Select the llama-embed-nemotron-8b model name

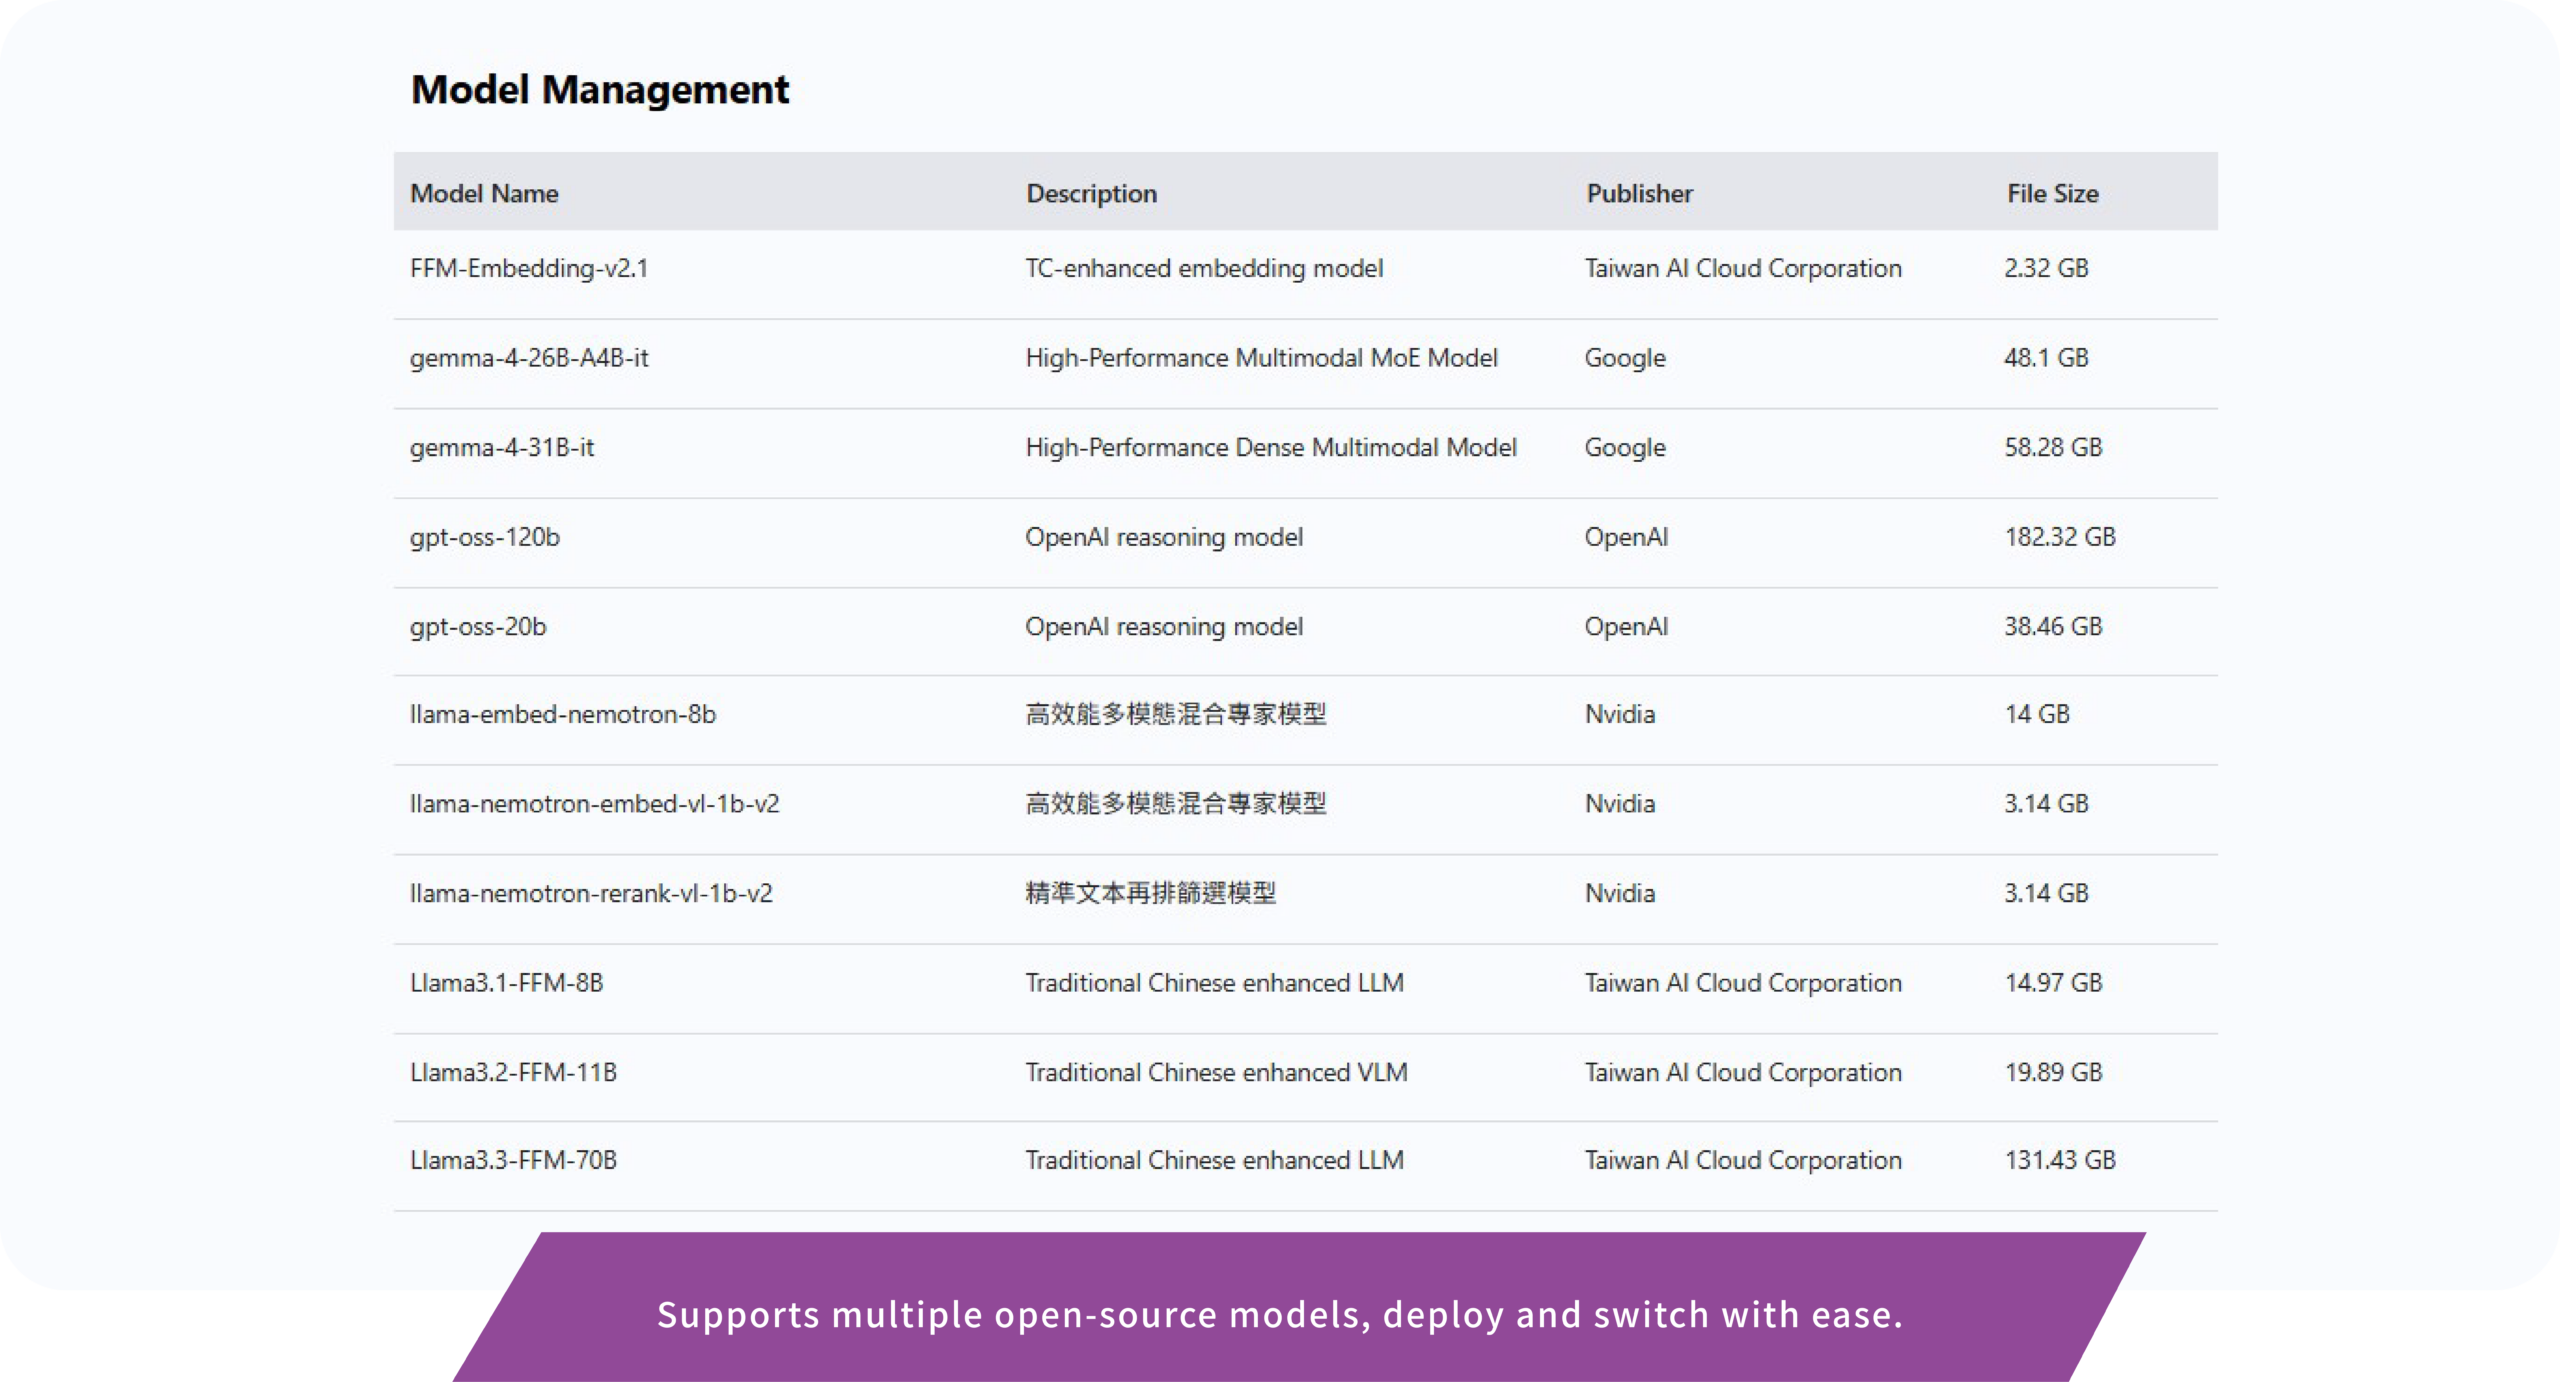point(562,714)
